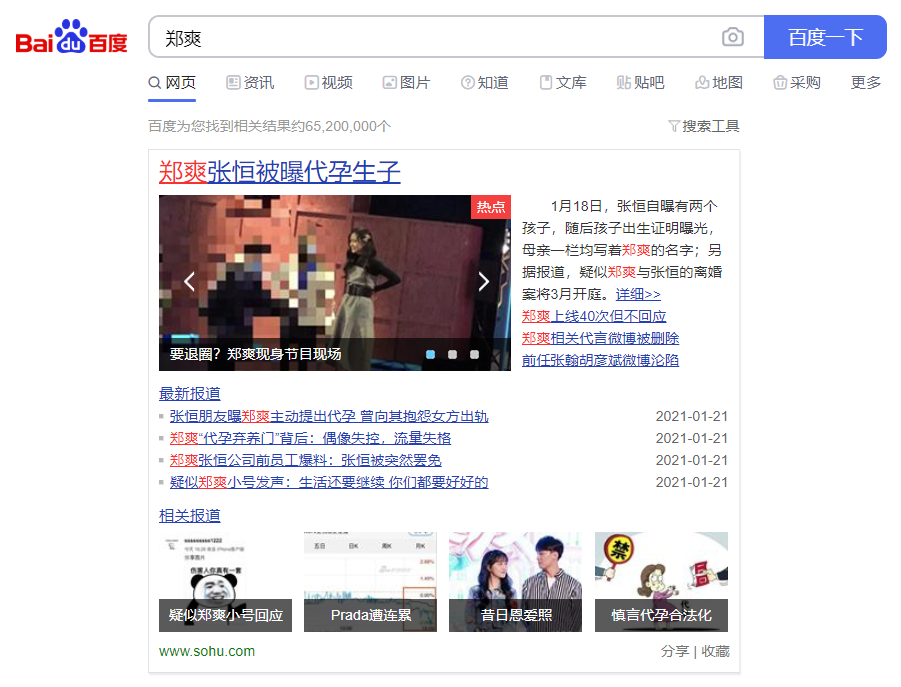The width and height of the screenshot is (901, 687).
Task: Switch to the 视频 tab
Action: coord(328,83)
